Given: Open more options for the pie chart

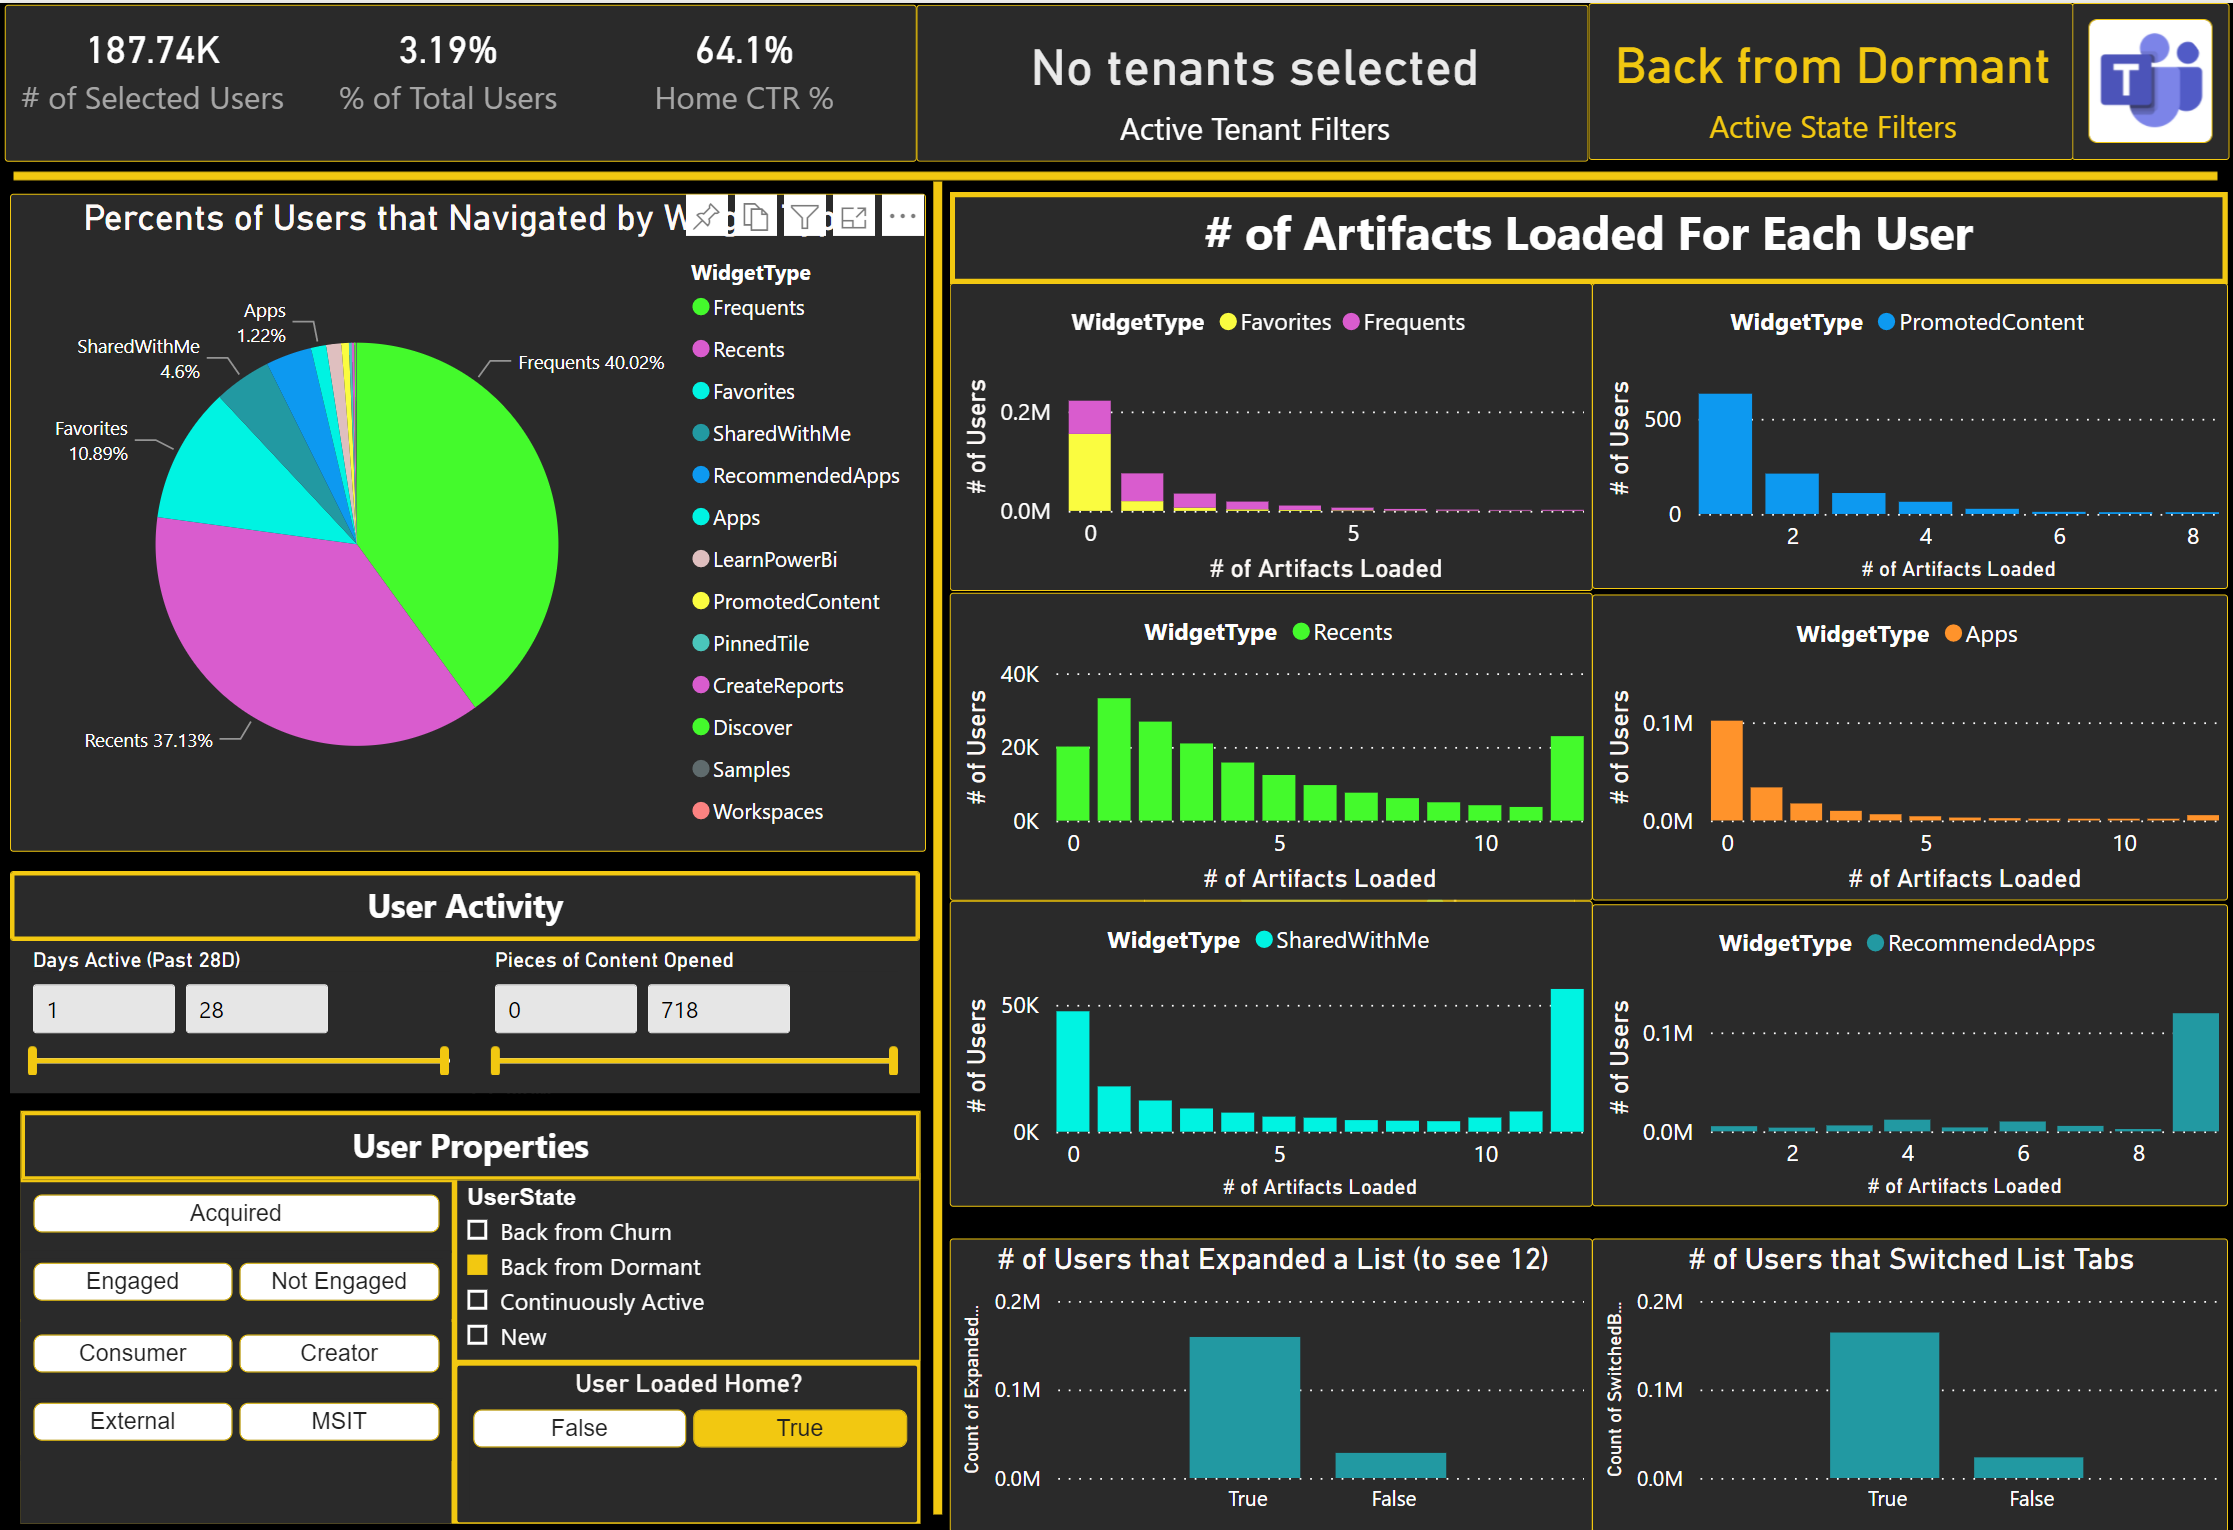Looking at the screenshot, I should pos(902,215).
